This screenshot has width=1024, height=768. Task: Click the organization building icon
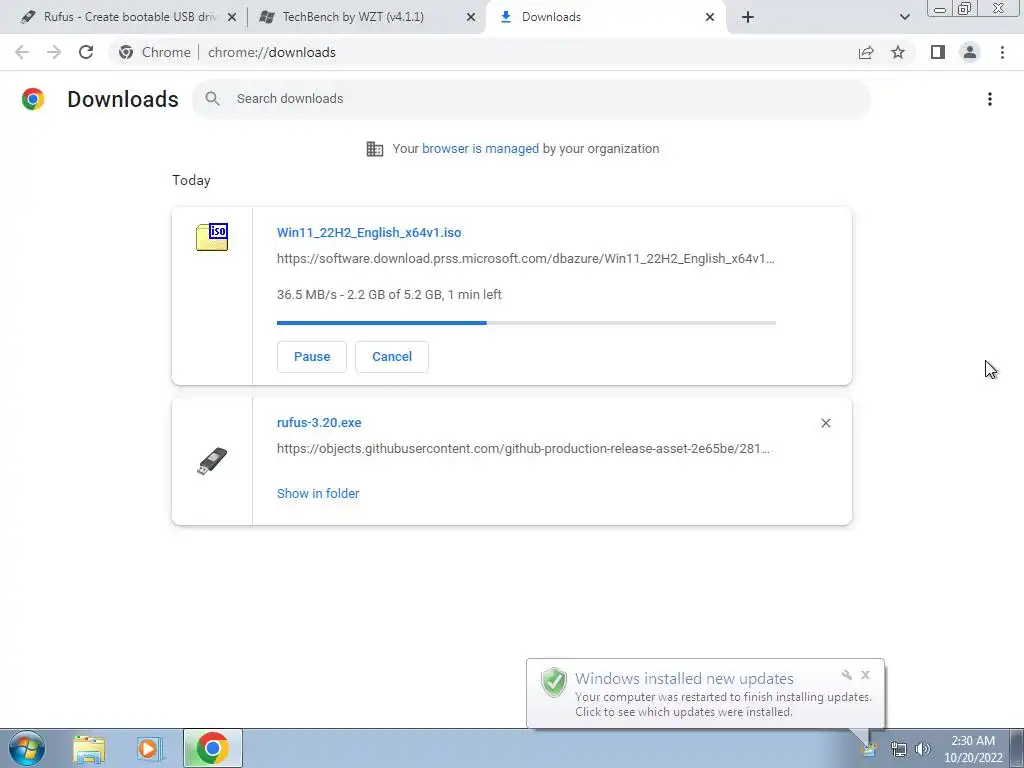375,149
